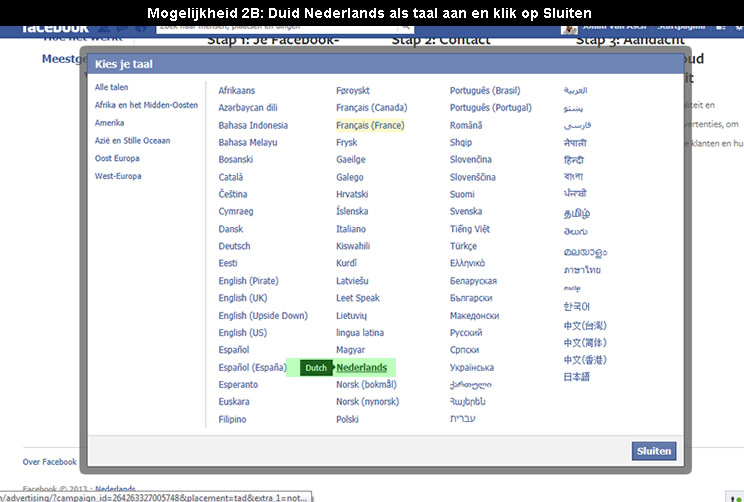Filter by Afrika en het Midden-Oosten
This screenshot has width=744, height=502.
[x=146, y=105]
